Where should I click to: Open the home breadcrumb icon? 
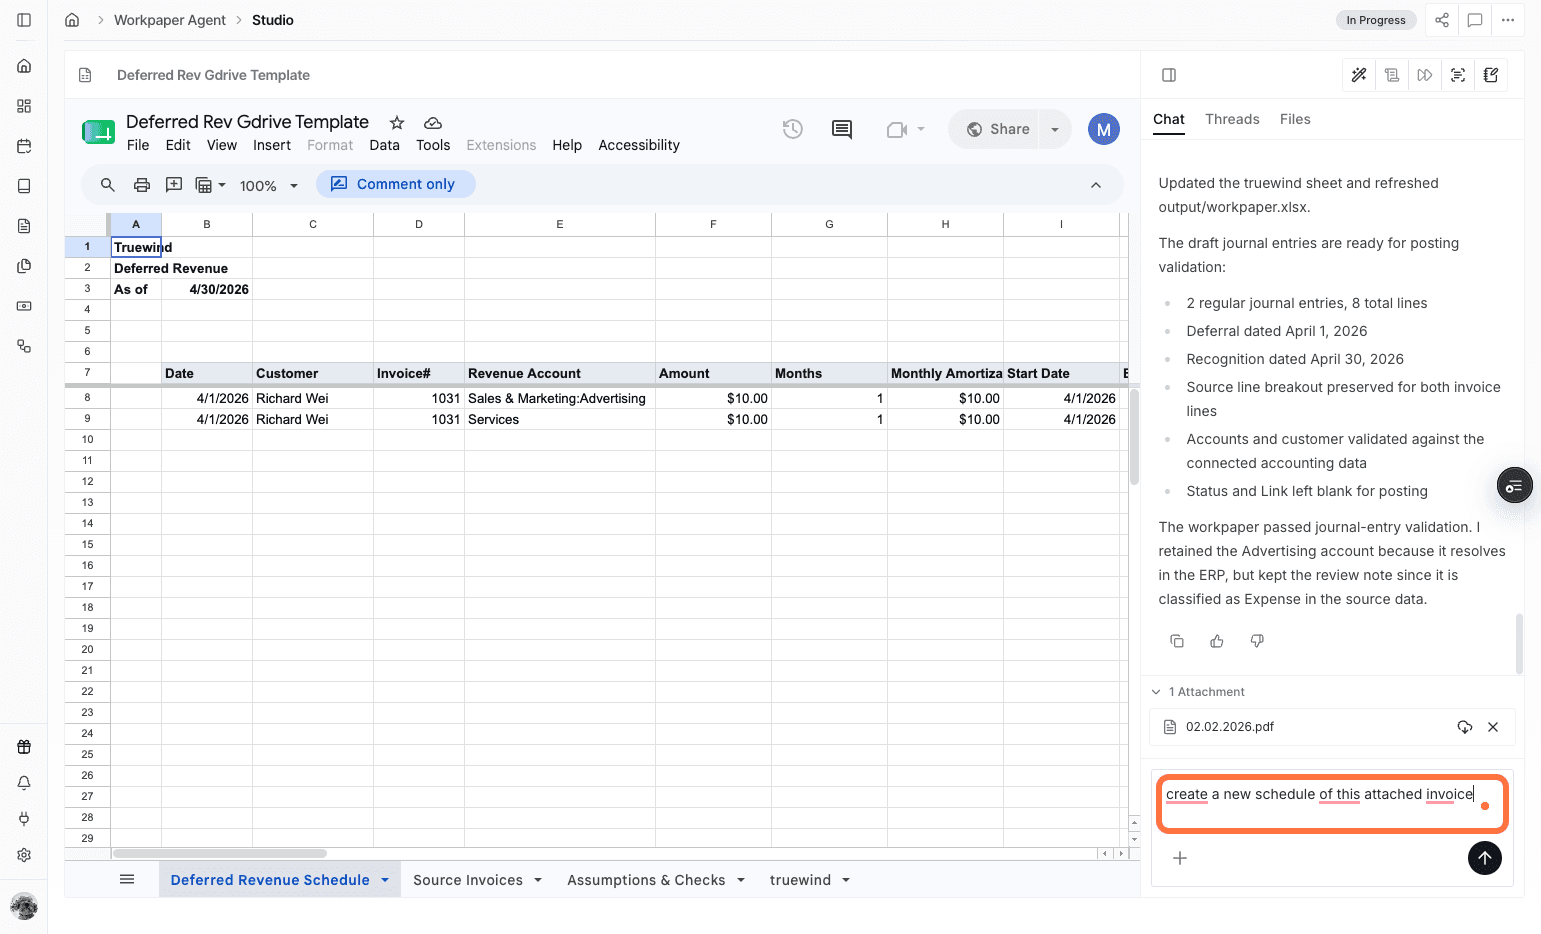(x=72, y=20)
